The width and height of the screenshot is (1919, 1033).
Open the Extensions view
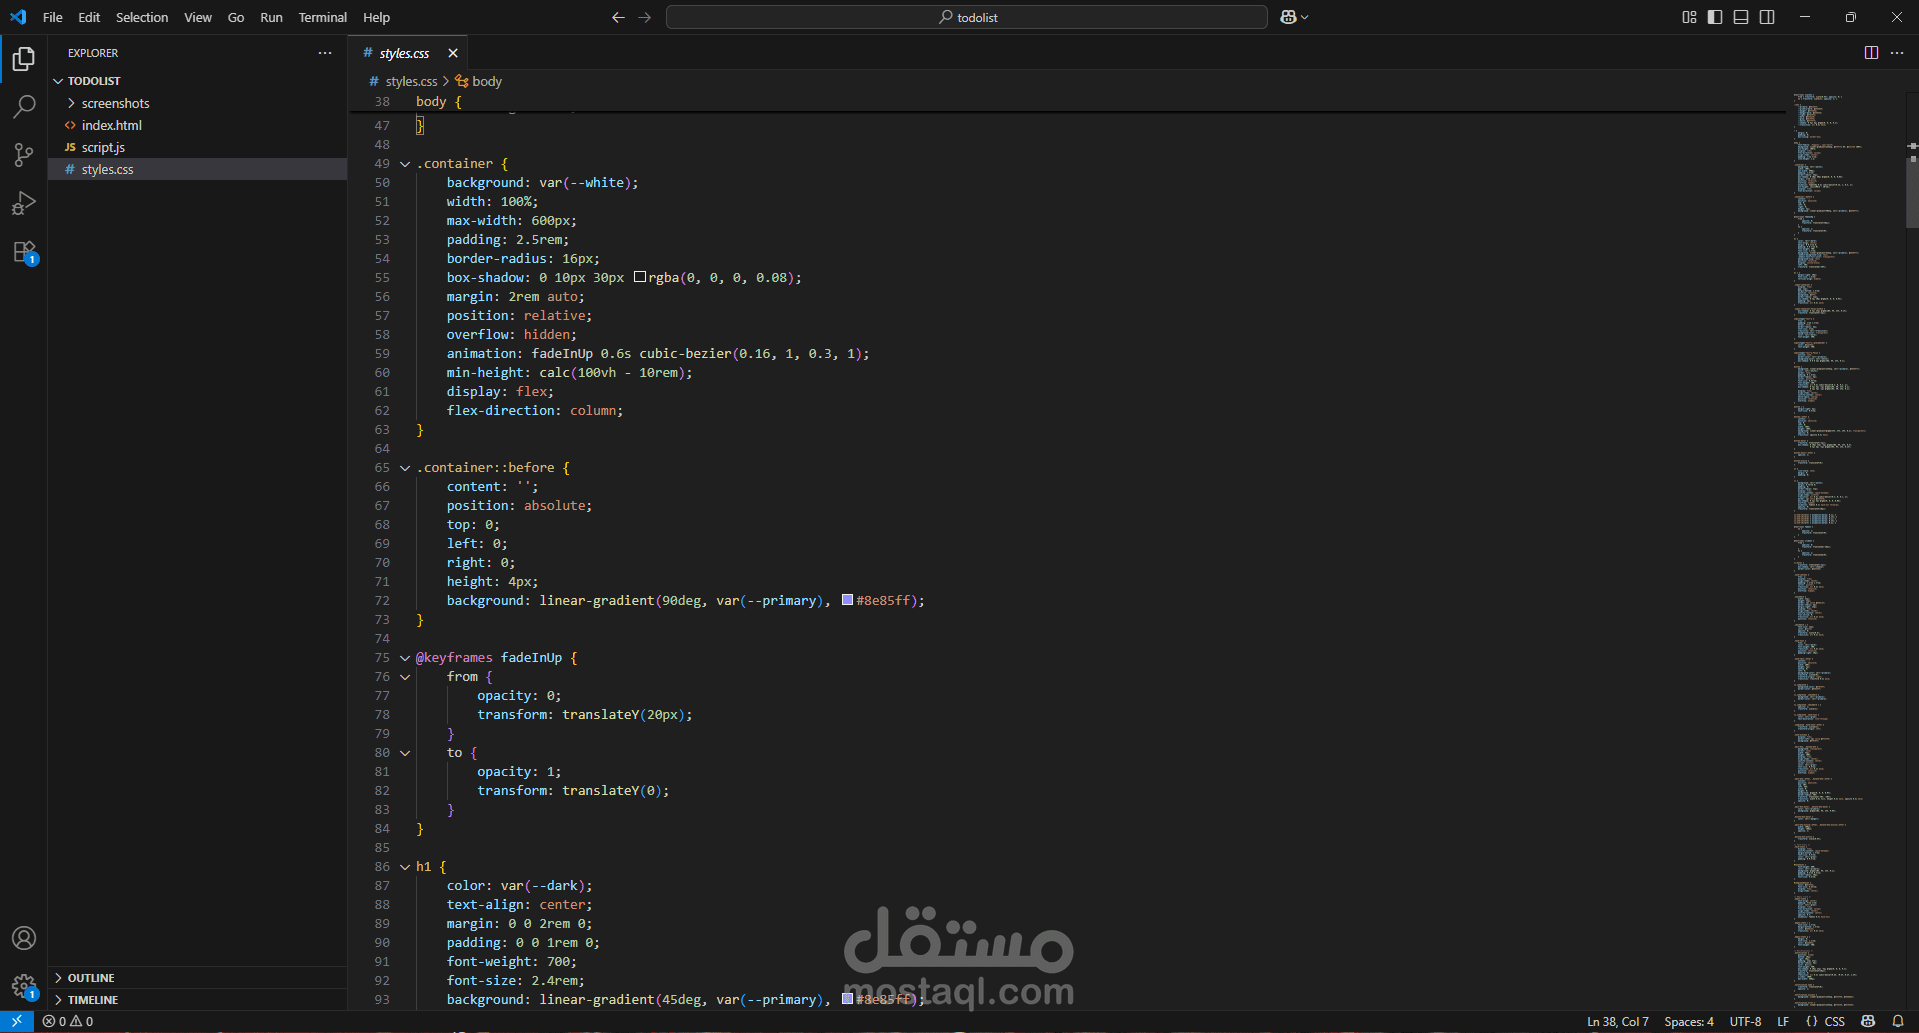coord(24,252)
